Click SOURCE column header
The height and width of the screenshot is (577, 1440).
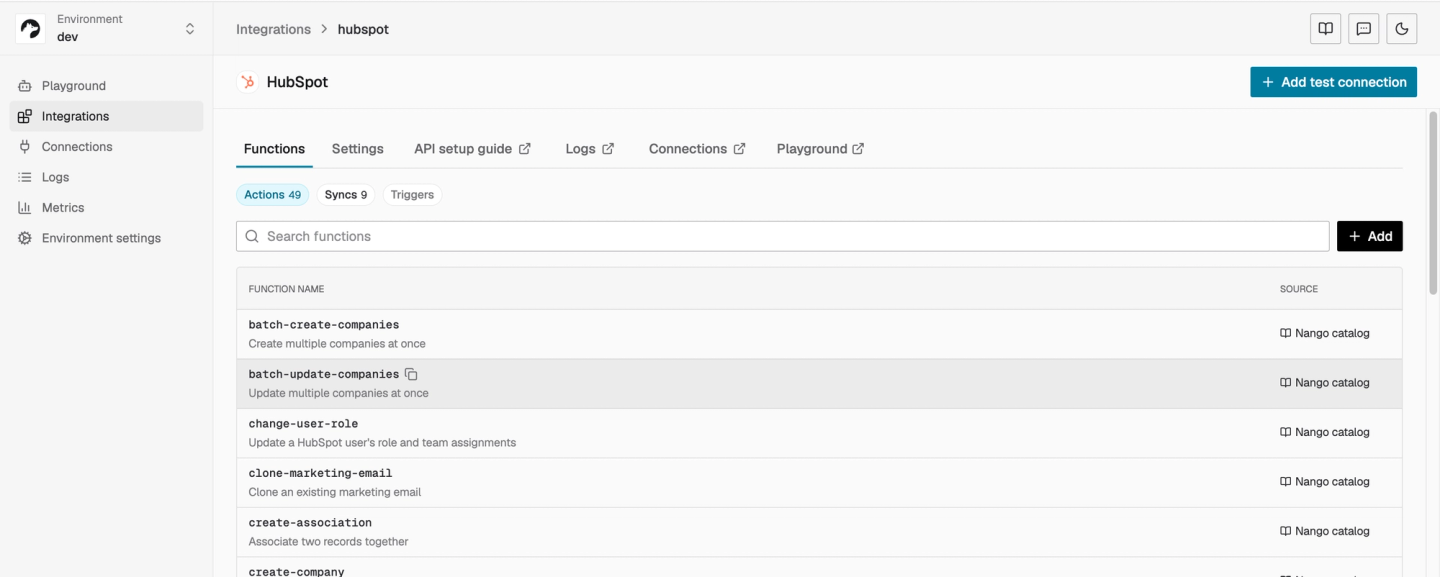pos(1299,289)
